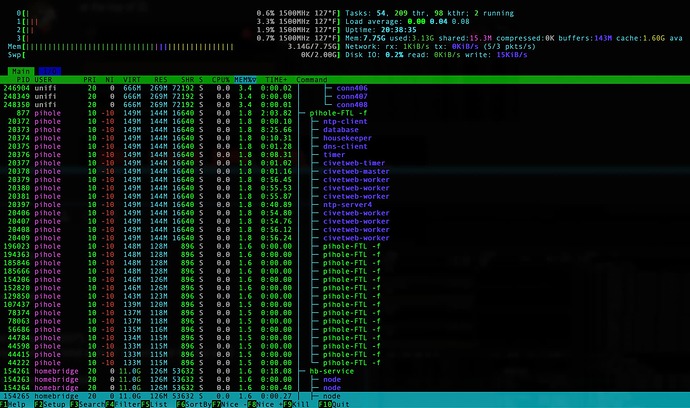Open the F6 SortBy menu
Image resolution: width=690 pixels, height=408 pixels.
point(194,404)
